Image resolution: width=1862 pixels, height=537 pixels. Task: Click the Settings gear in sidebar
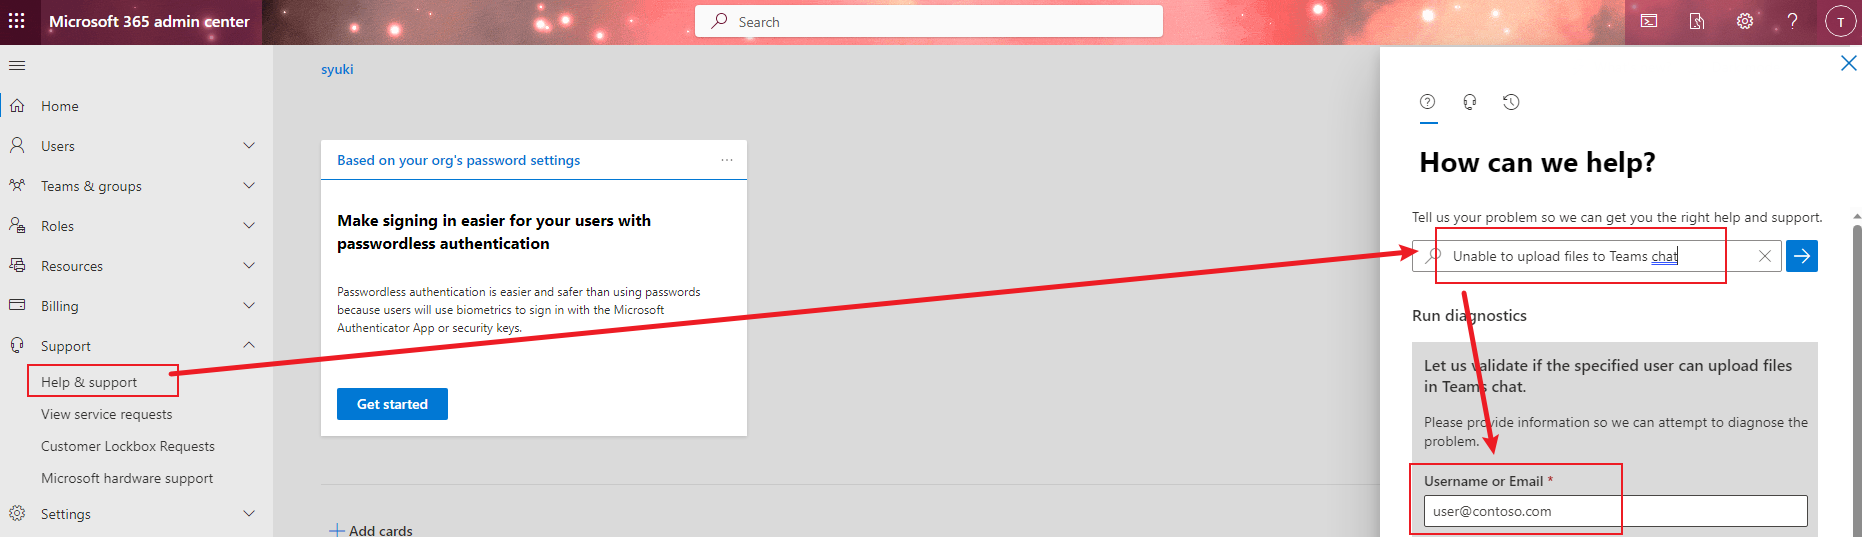pyautogui.click(x=17, y=513)
